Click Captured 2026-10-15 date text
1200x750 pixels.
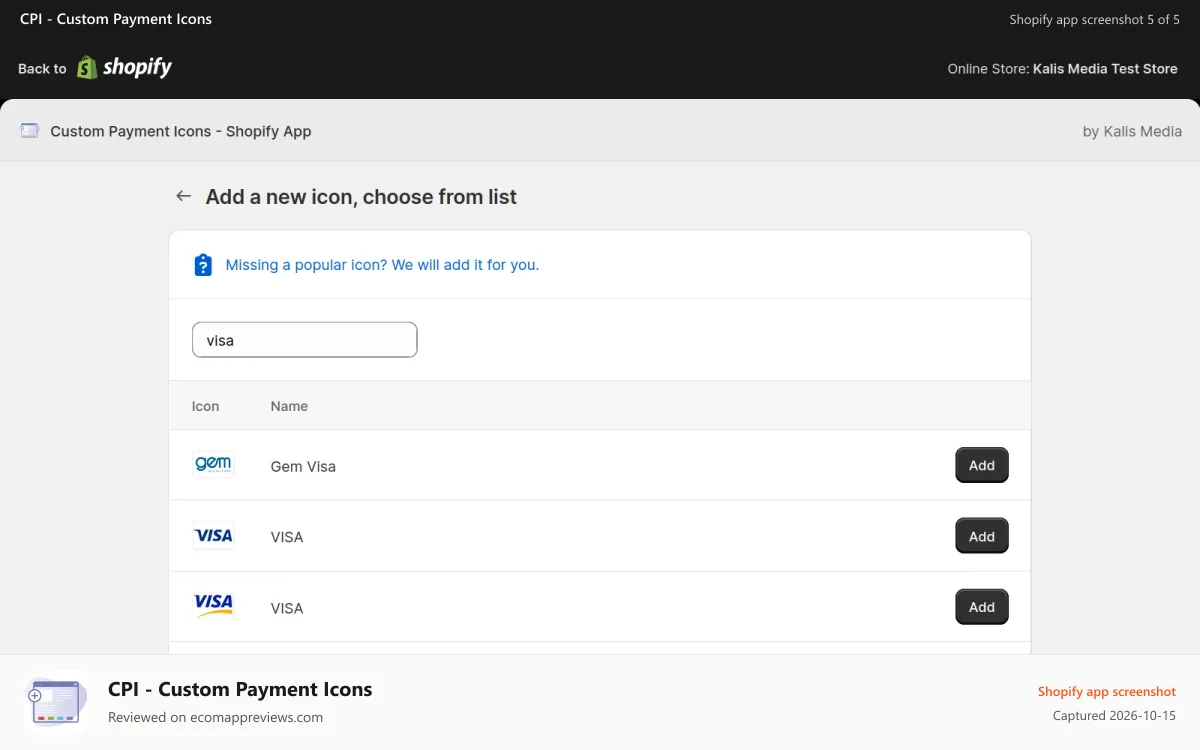pyautogui.click(x=1114, y=715)
